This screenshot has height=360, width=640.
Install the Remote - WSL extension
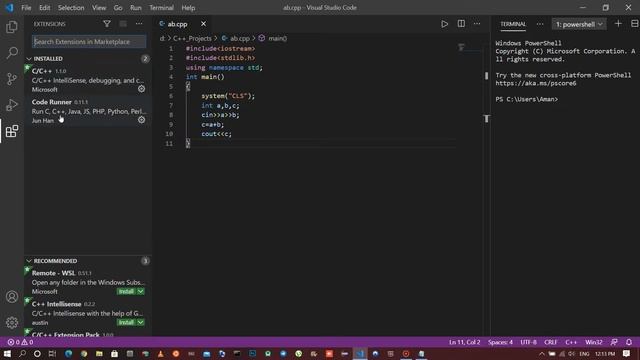pos(127,291)
